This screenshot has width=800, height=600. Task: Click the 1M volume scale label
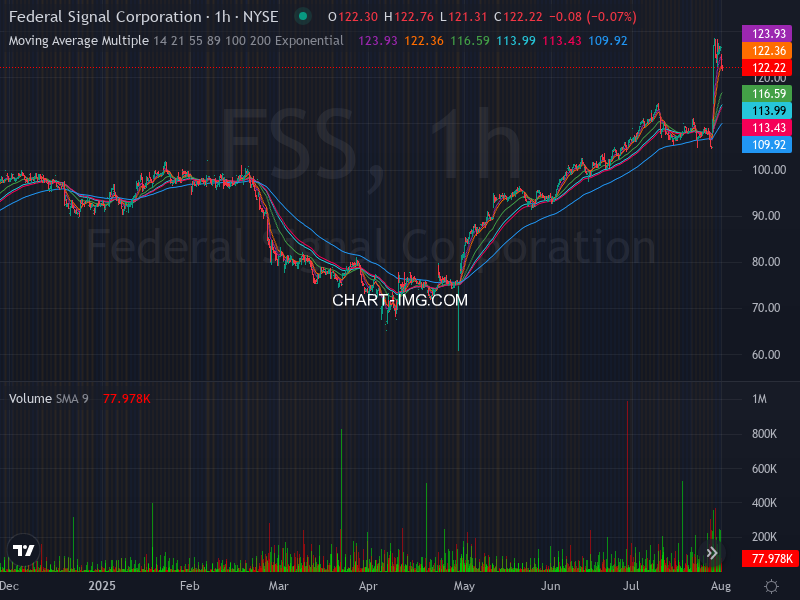click(759, 399)
